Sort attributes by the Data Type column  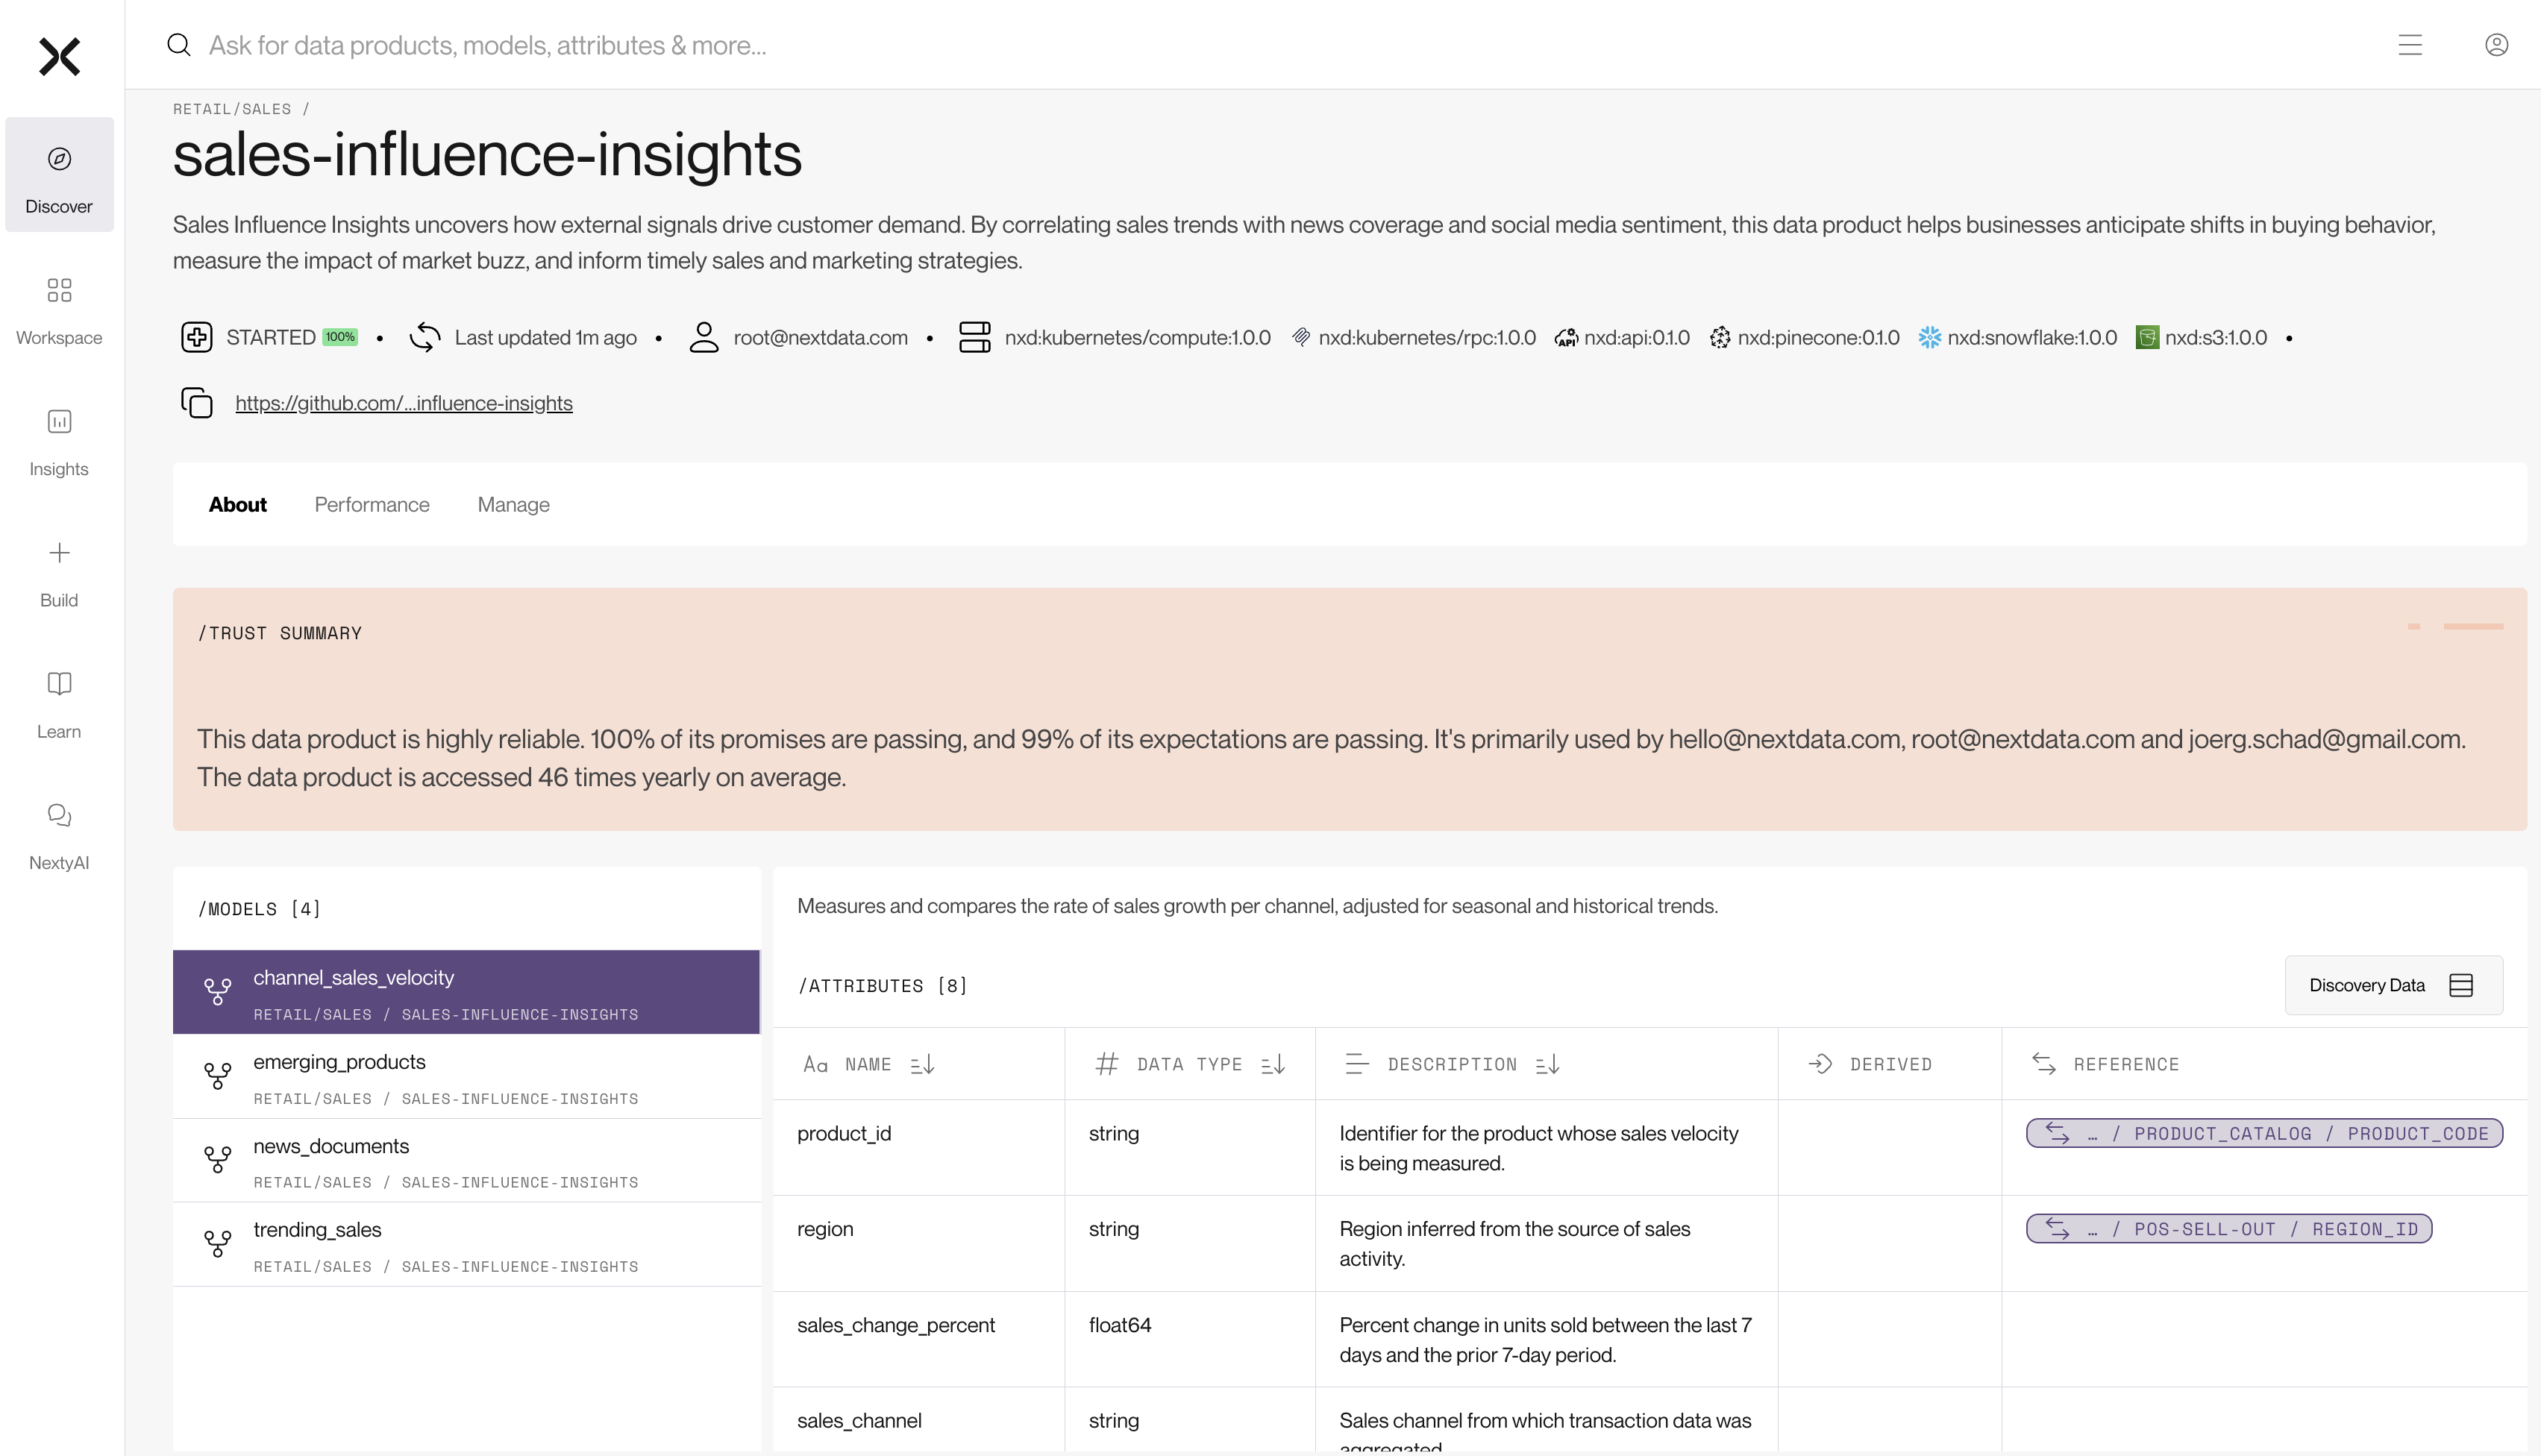(x=1273, y=1065)
